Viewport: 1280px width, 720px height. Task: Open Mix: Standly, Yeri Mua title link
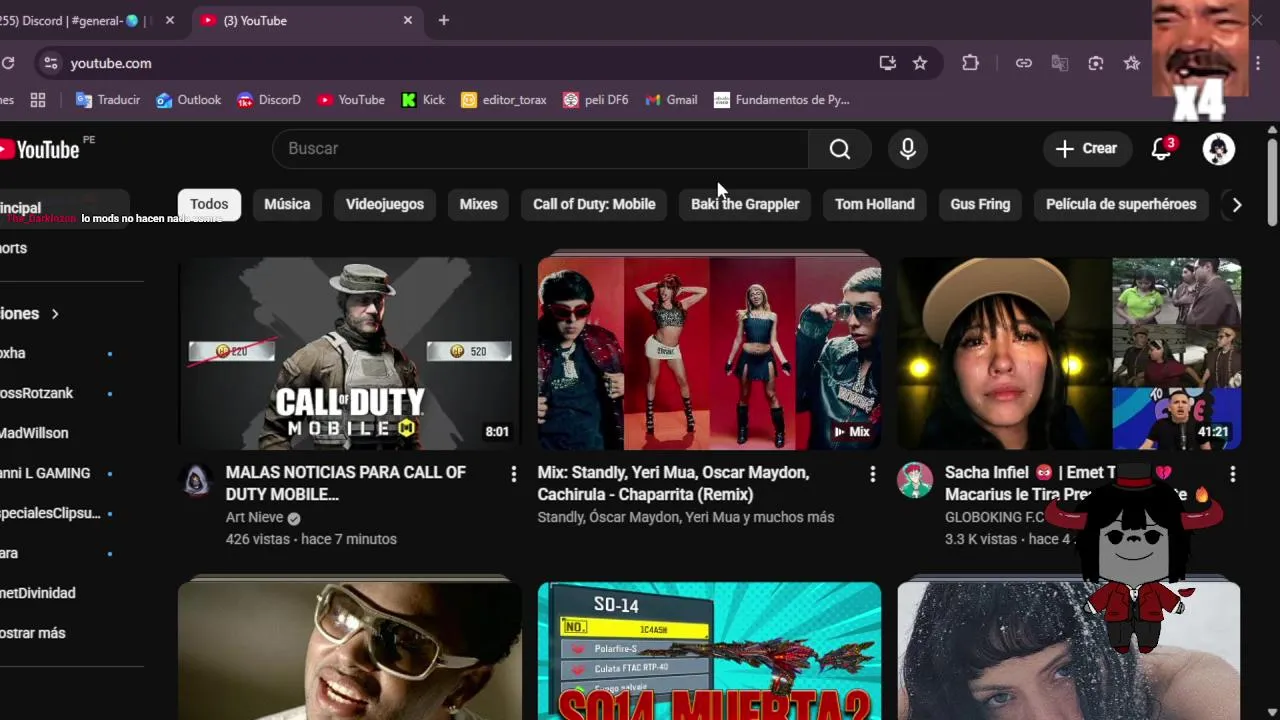pyautogui.click(x=673, y=483)
